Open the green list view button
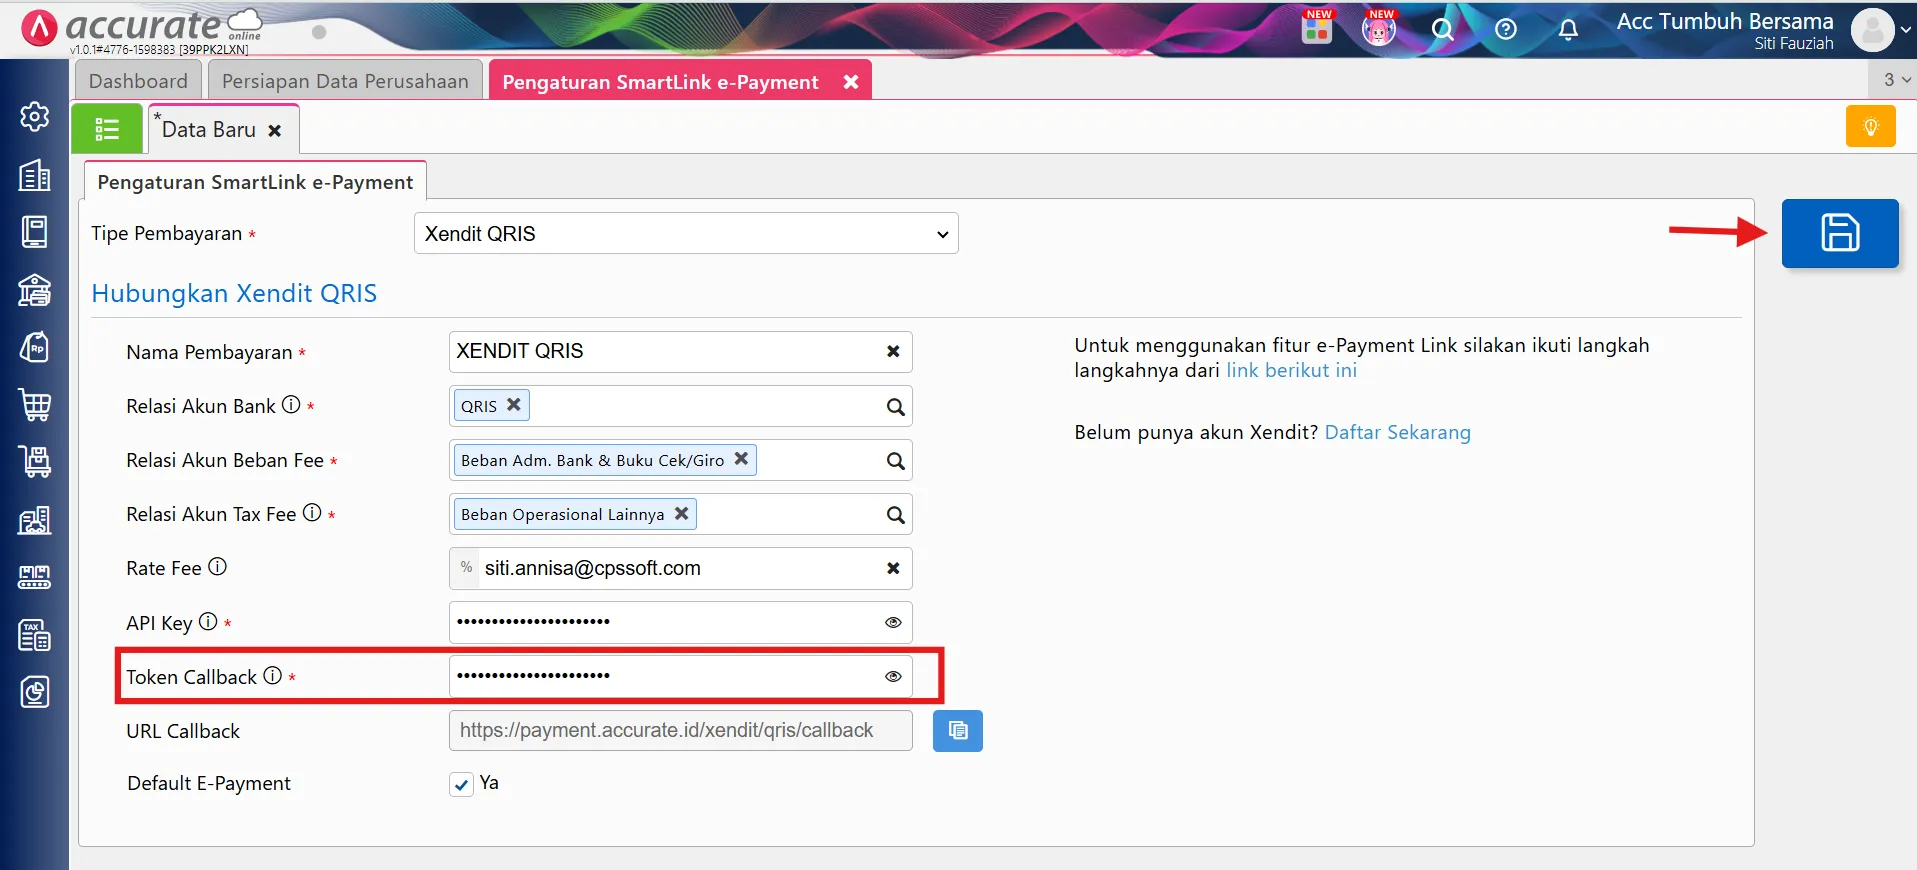 pos(107,129)
